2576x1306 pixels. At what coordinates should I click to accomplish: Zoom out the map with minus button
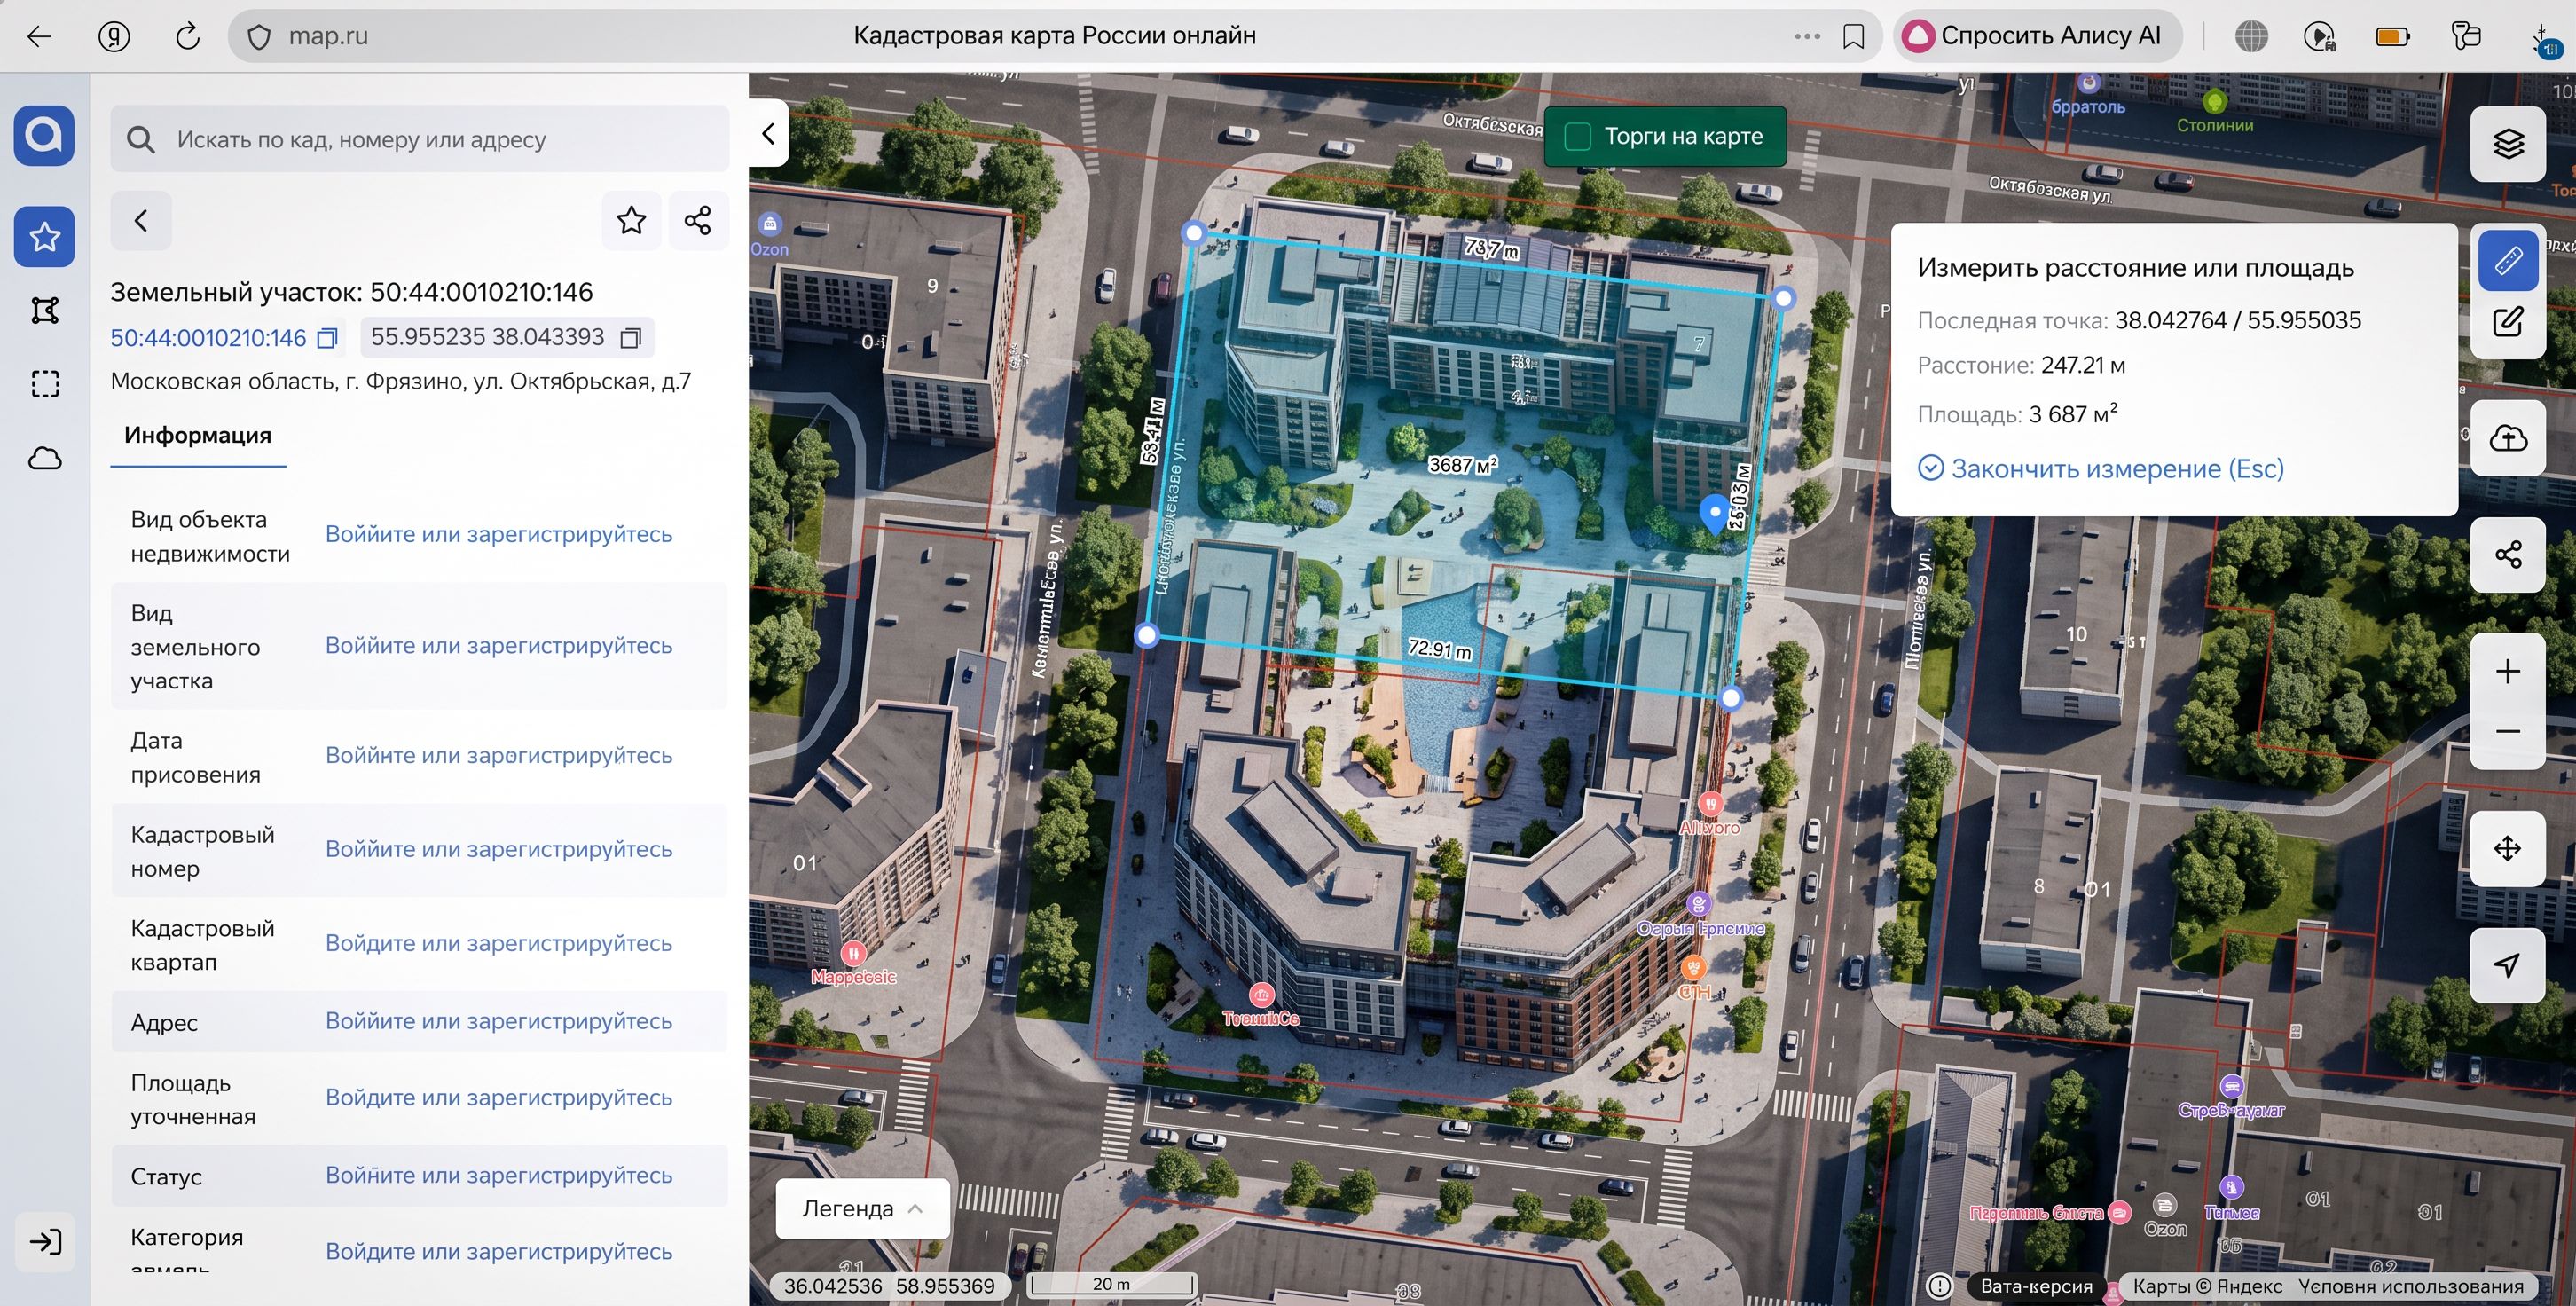(2507, 732)
